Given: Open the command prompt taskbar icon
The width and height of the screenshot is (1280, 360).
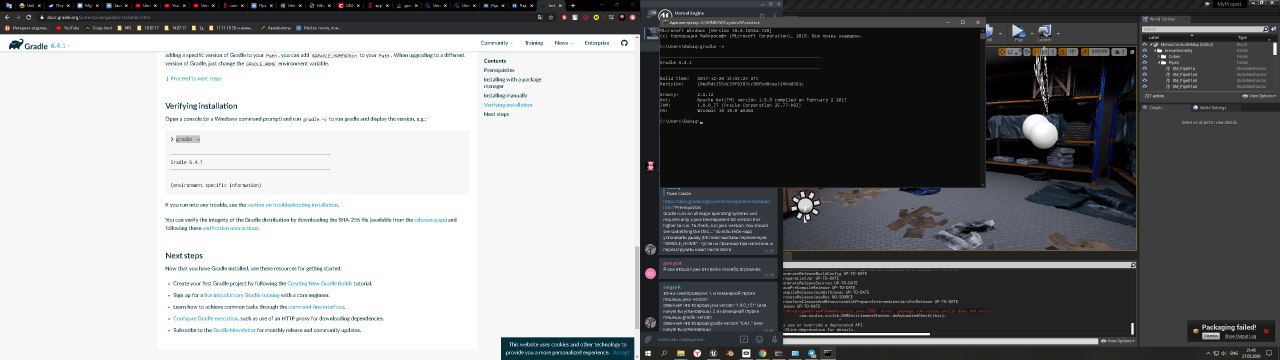Looking at the screenshot, I should 828,353.
